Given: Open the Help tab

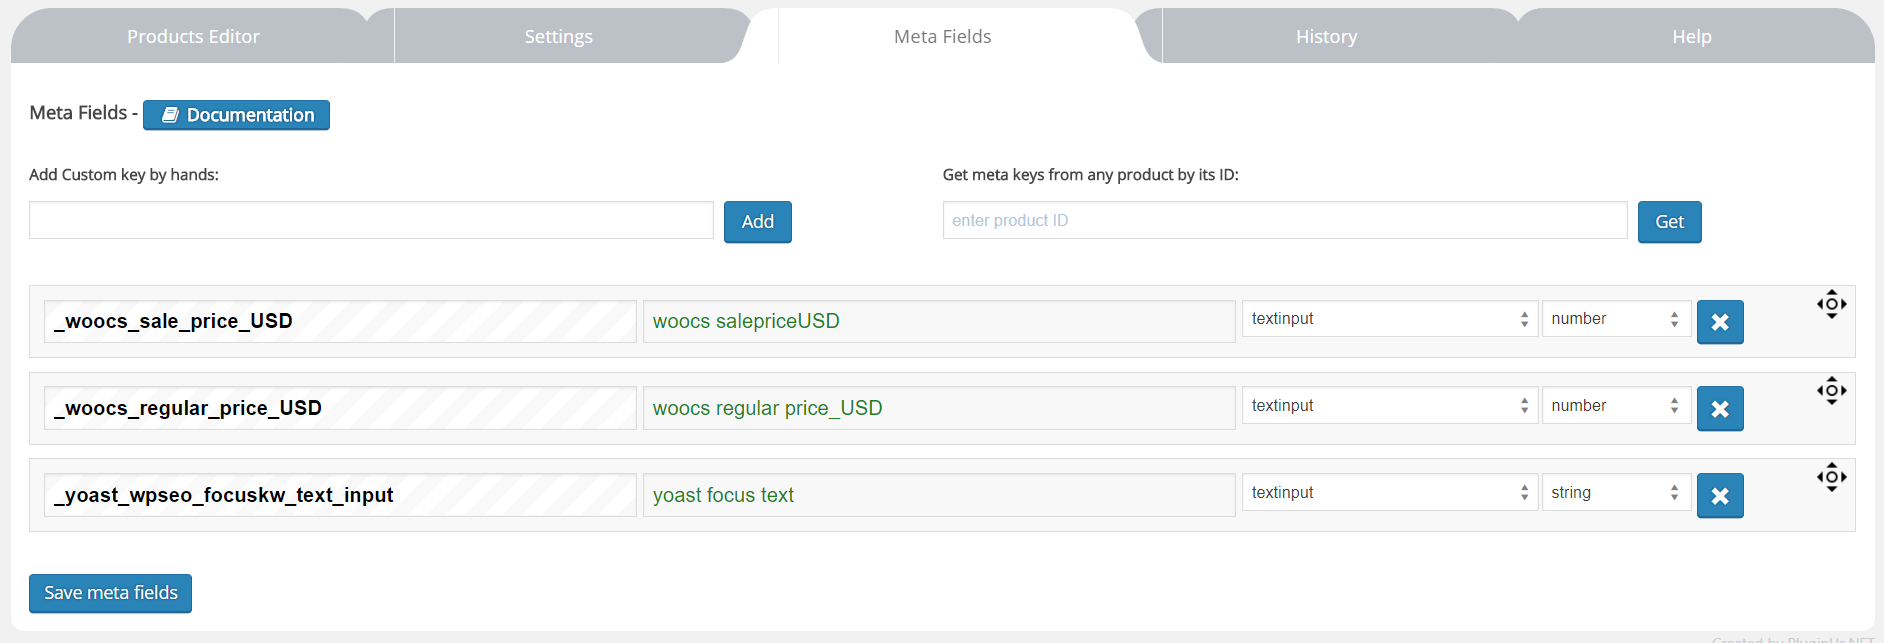Looking at the screenshot, I should [x=1691, y=37].
